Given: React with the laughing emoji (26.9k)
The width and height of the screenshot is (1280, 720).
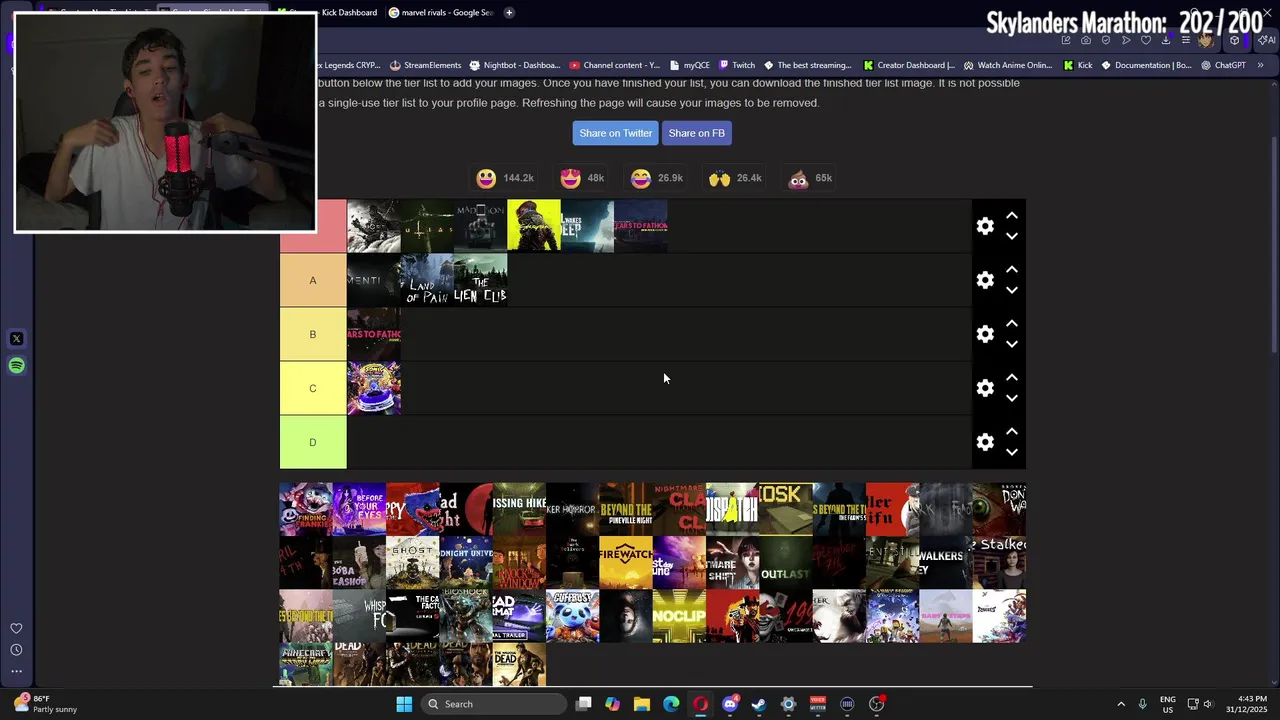Looking at the screenshot, I should (x=641, y=178).
